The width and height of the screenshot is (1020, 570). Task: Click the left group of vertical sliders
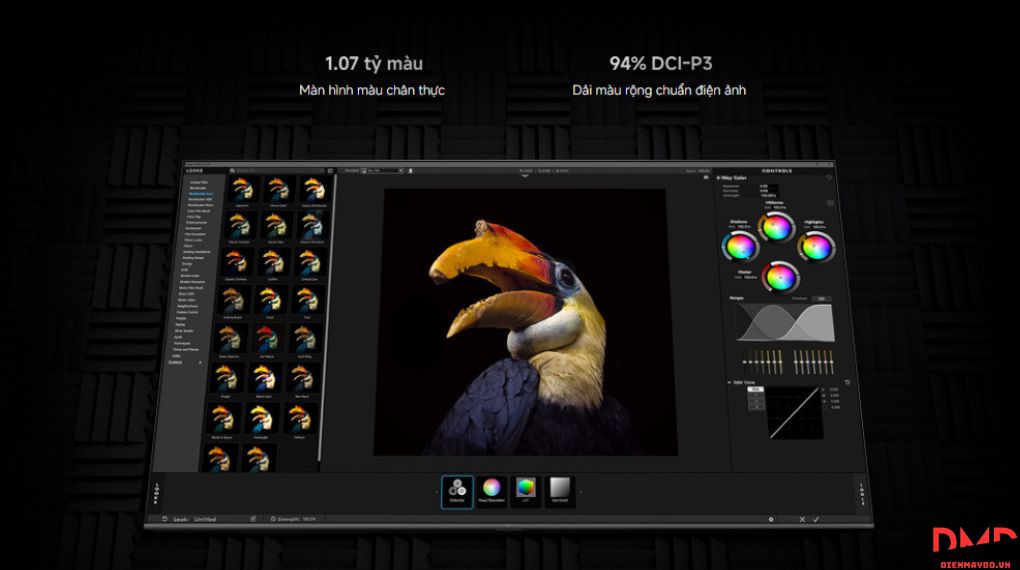(762, 362)
